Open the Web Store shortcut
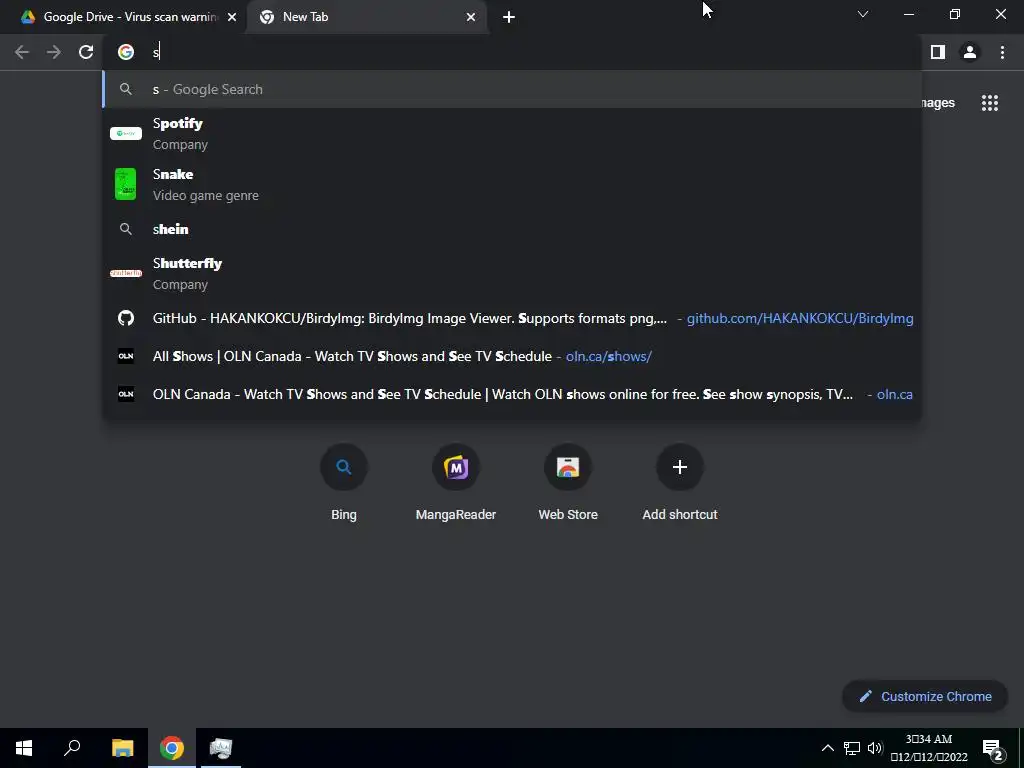This screenshot has height=768, width=1024. point(568,483)
